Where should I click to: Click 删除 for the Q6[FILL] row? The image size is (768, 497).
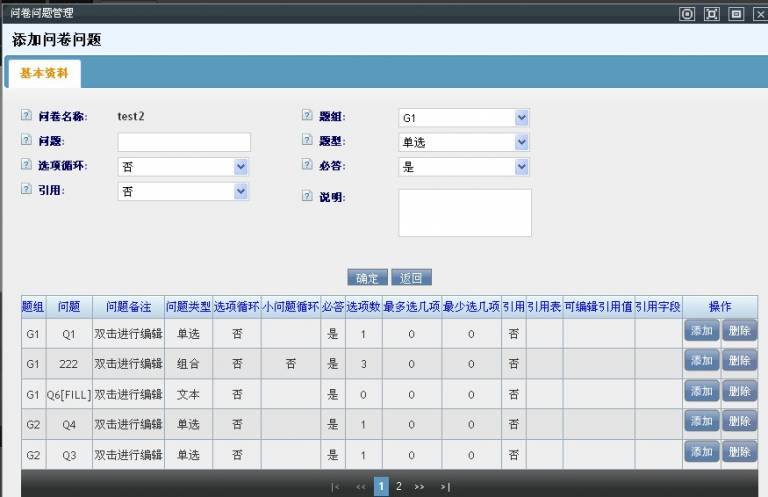[x=739, y=392]
